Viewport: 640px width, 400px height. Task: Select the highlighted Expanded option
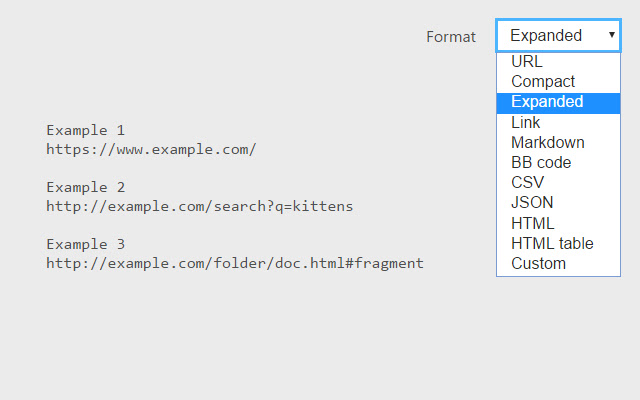click(547, 102)
